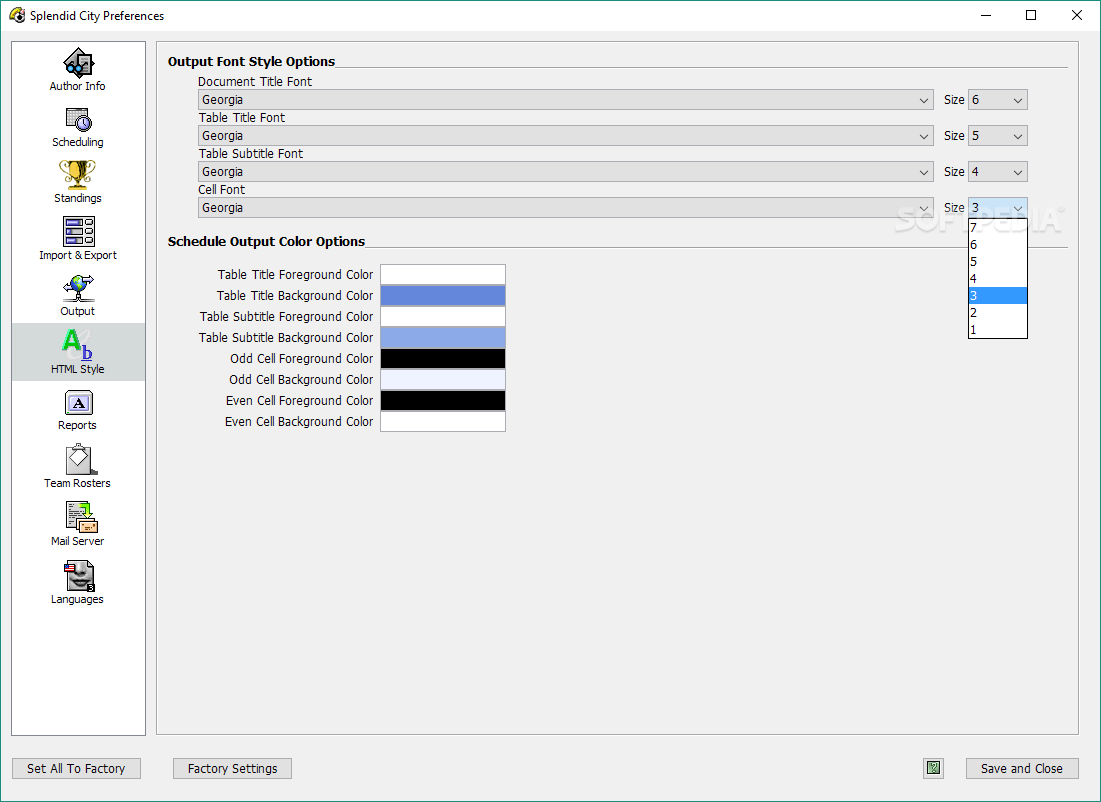Click the Factory Settings button

click(x=232, y=768)
